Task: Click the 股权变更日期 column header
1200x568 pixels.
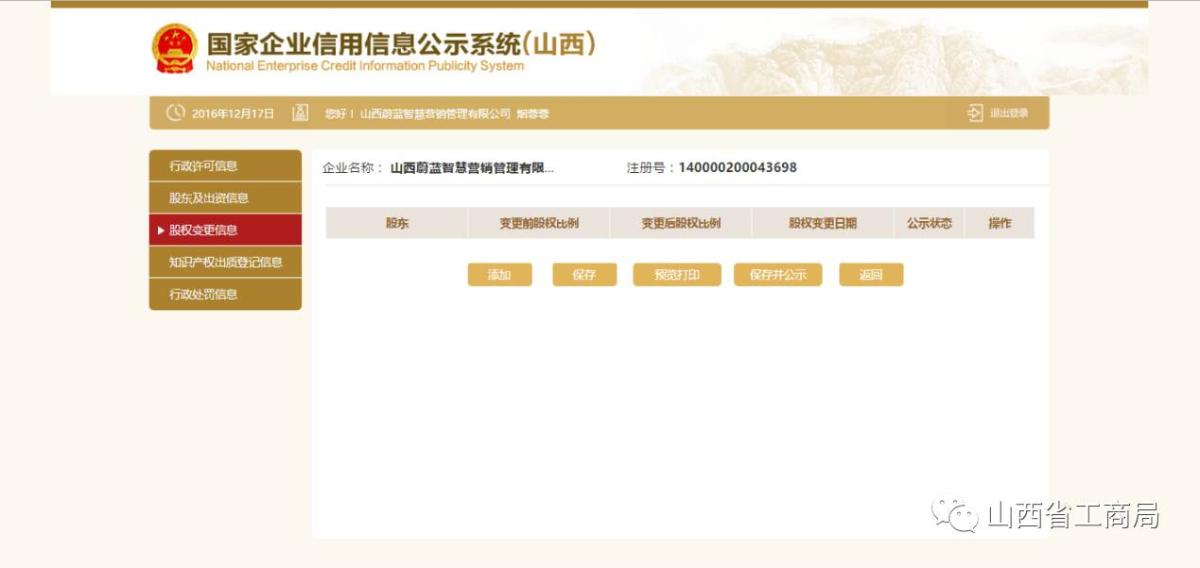Action: coord(822,223)
